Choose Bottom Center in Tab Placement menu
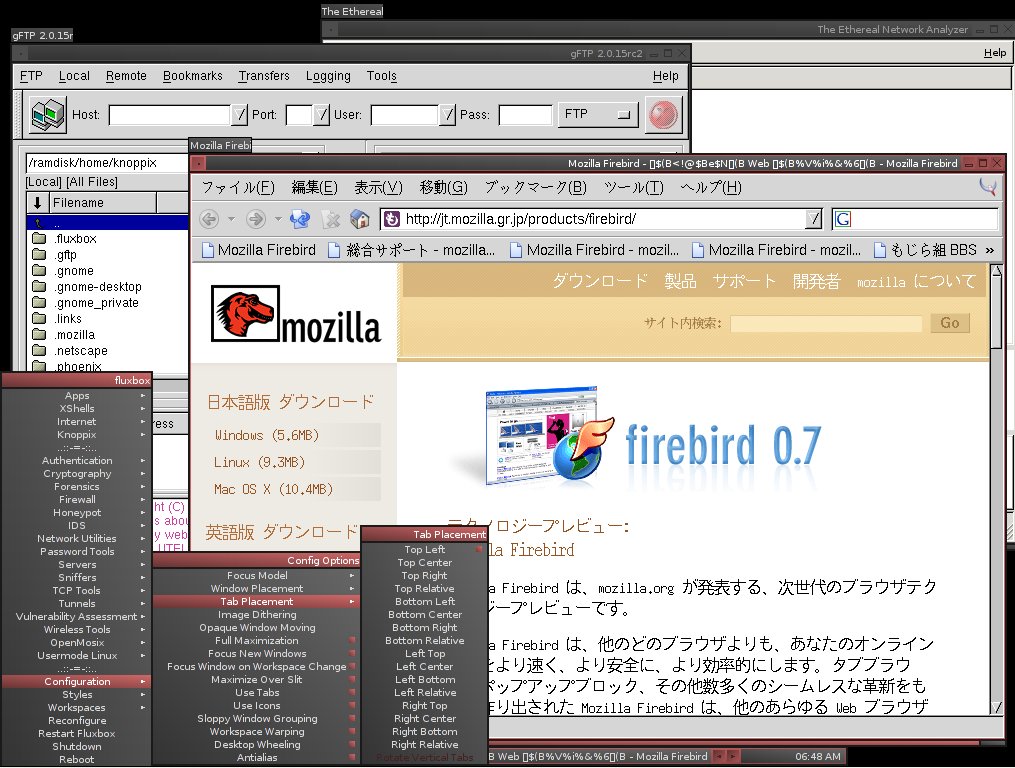This screenshot has width=1015, height=768. [424, 615]
